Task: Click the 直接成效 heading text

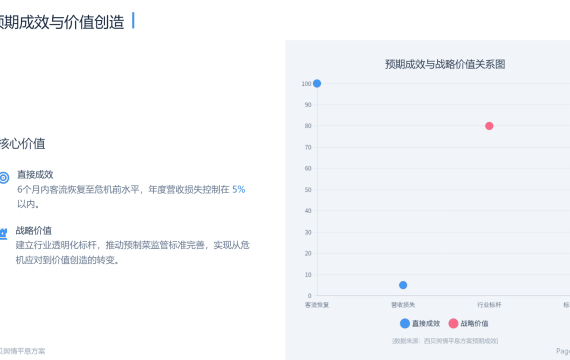Action: pyautogui.click(x=35, y=175)
